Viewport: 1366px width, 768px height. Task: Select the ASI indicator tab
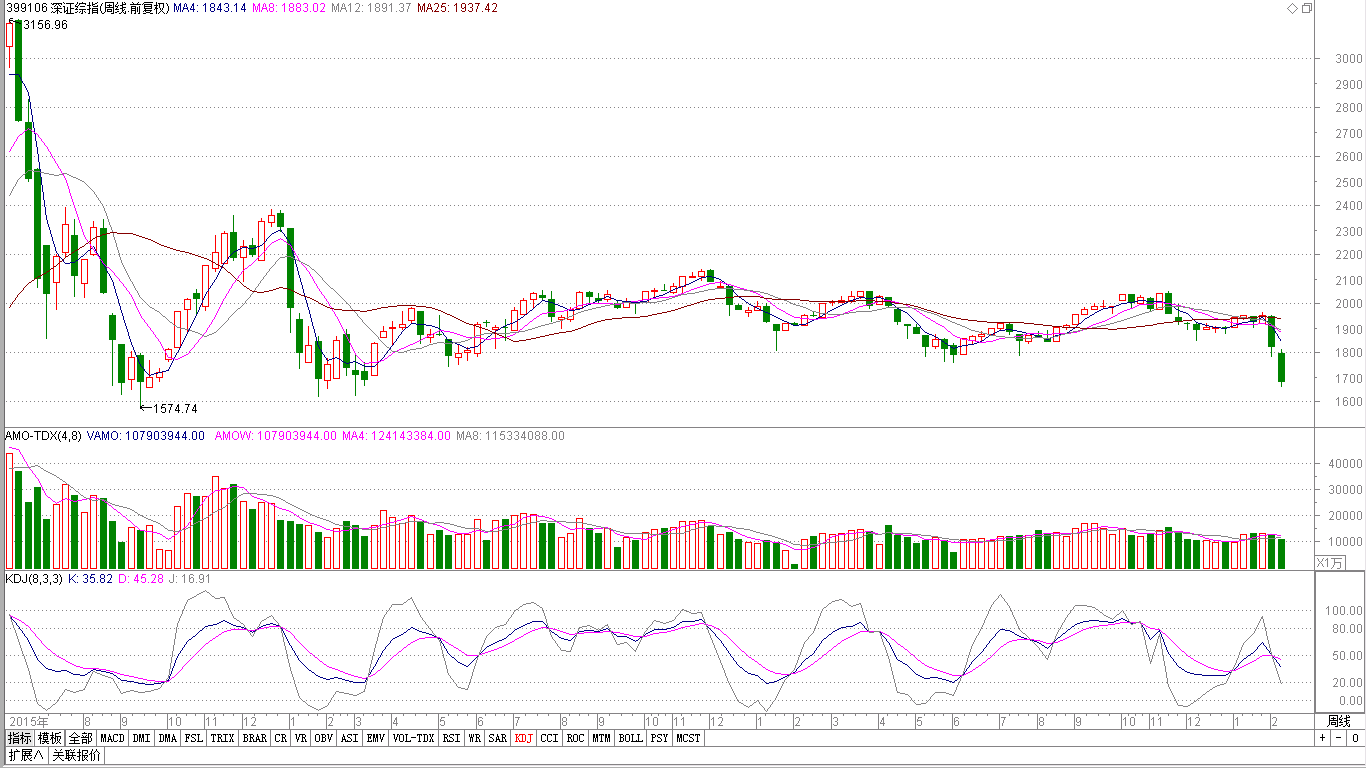[349, 738]
